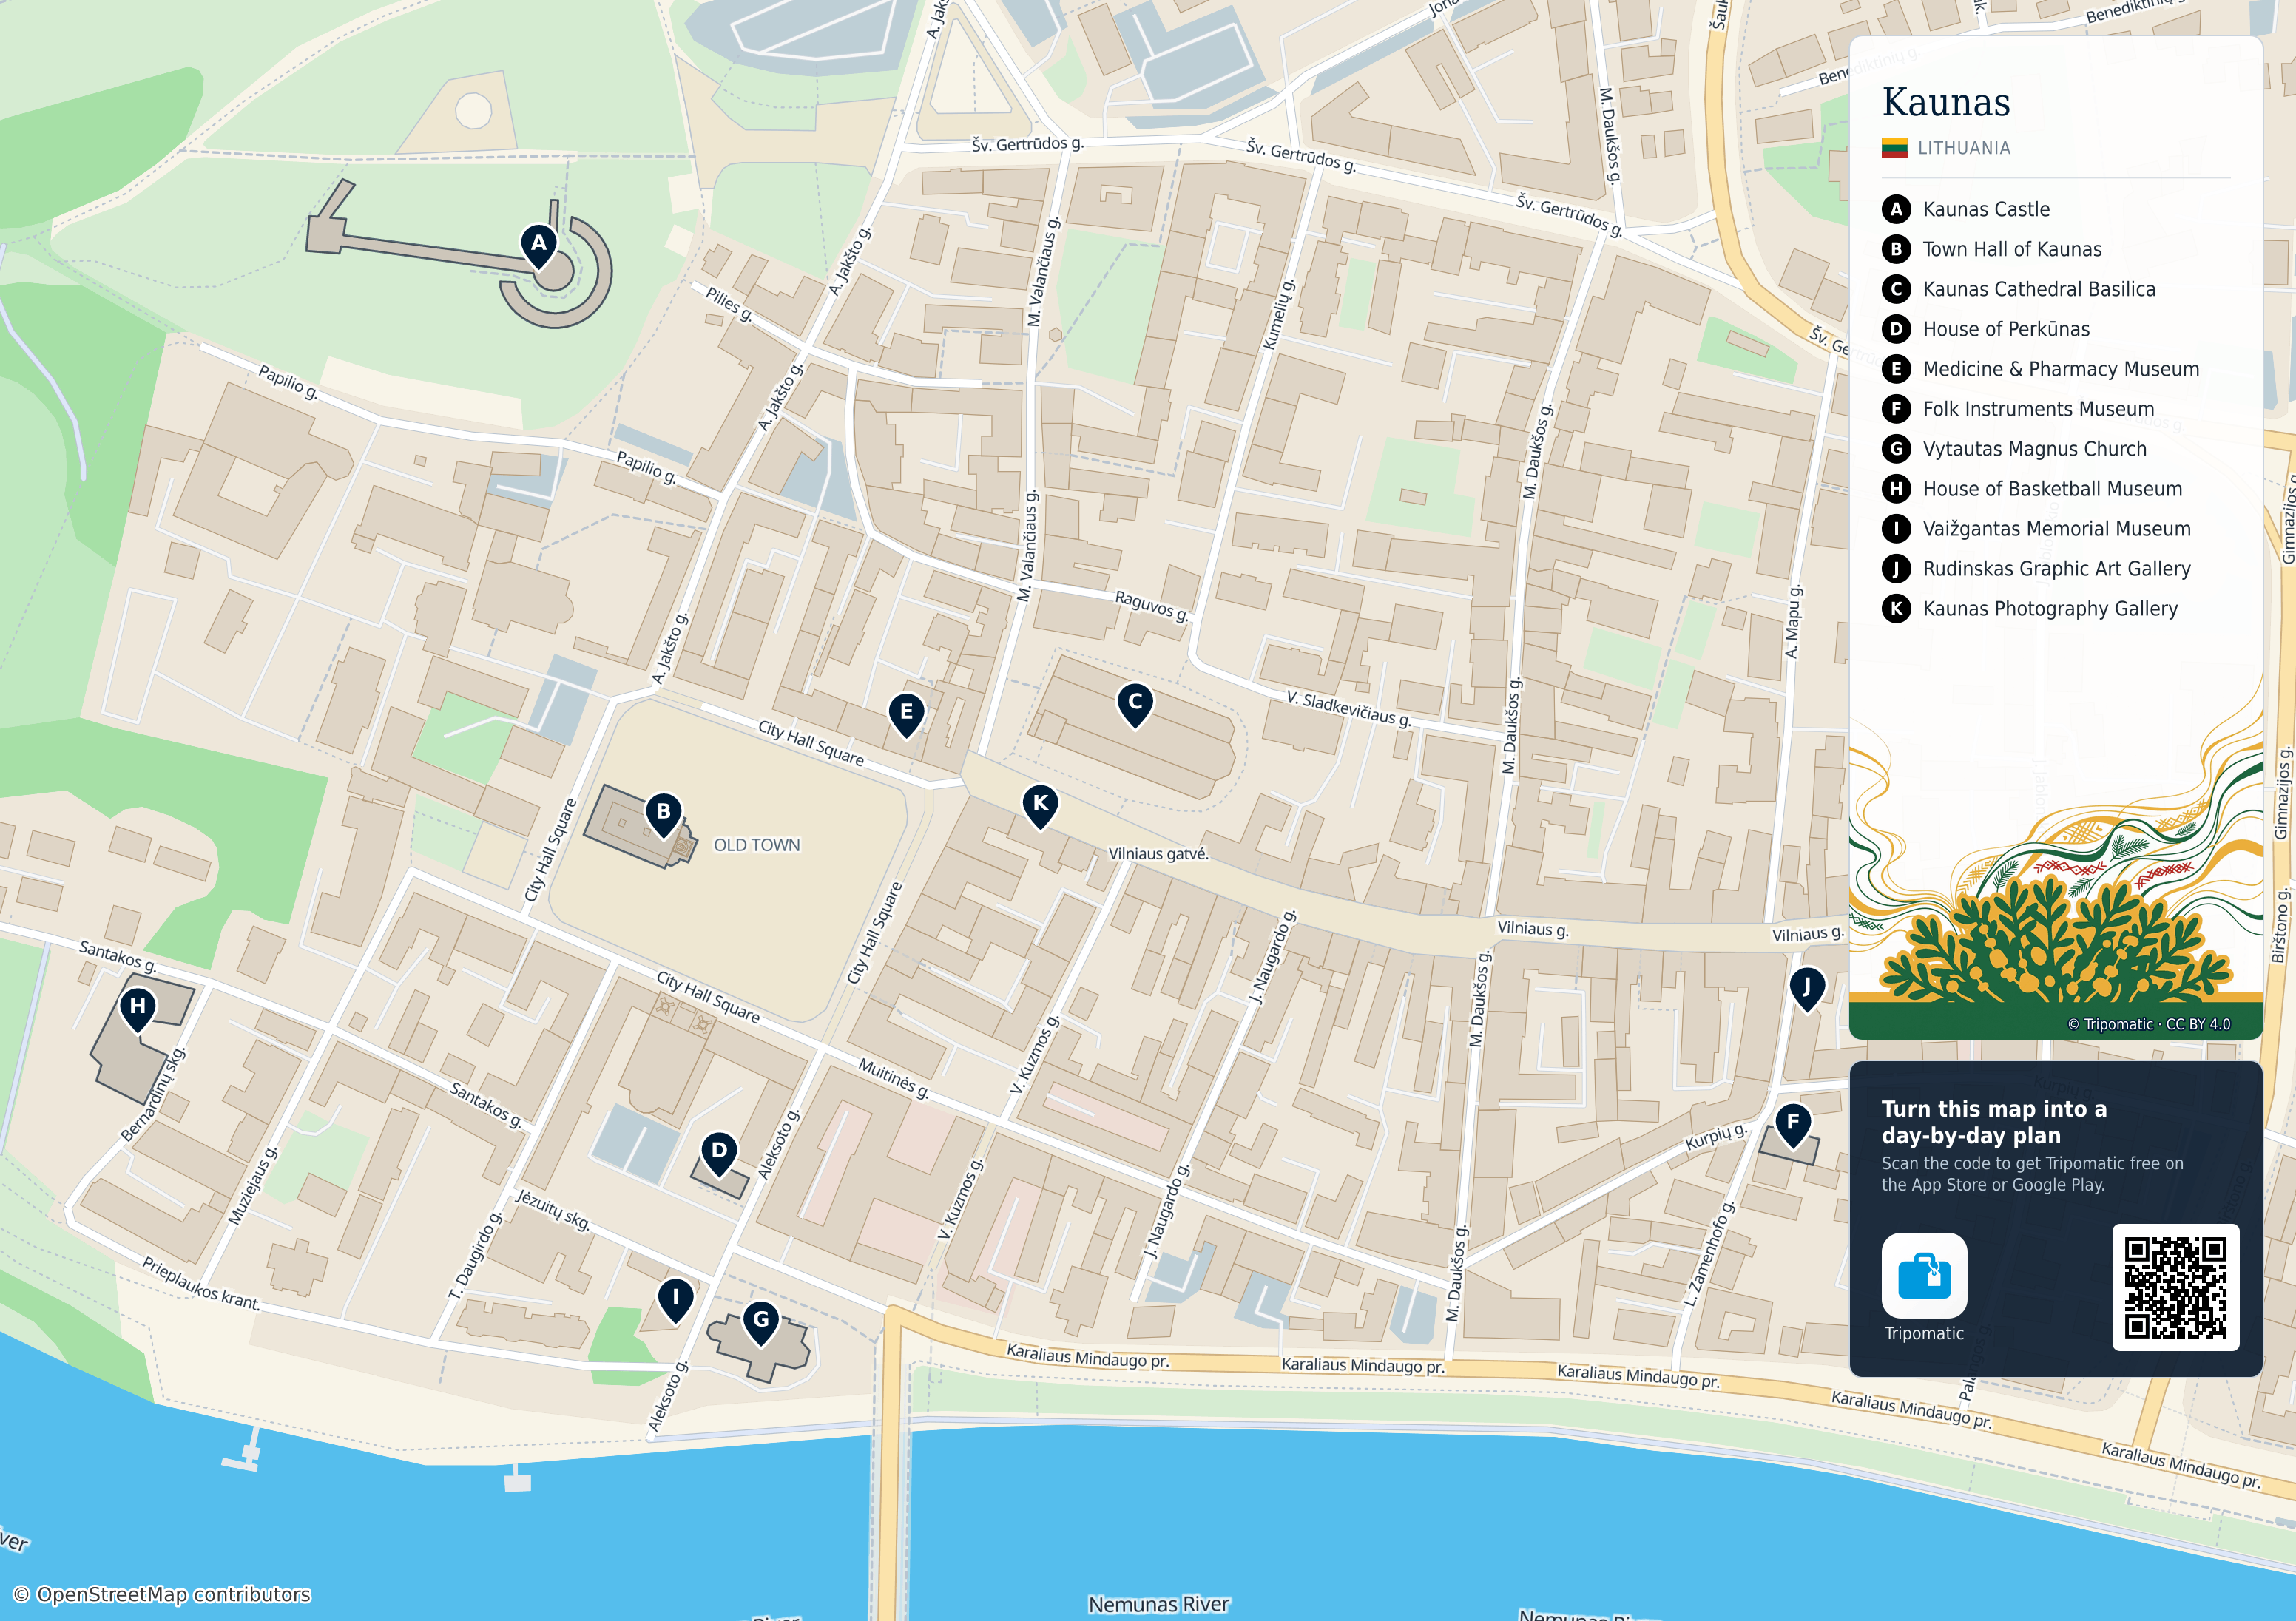This screenshot has height=1621, width=2296.
Task: Select 'House of Perkūnas' legend text
Action: click(x=2006, y=329)
